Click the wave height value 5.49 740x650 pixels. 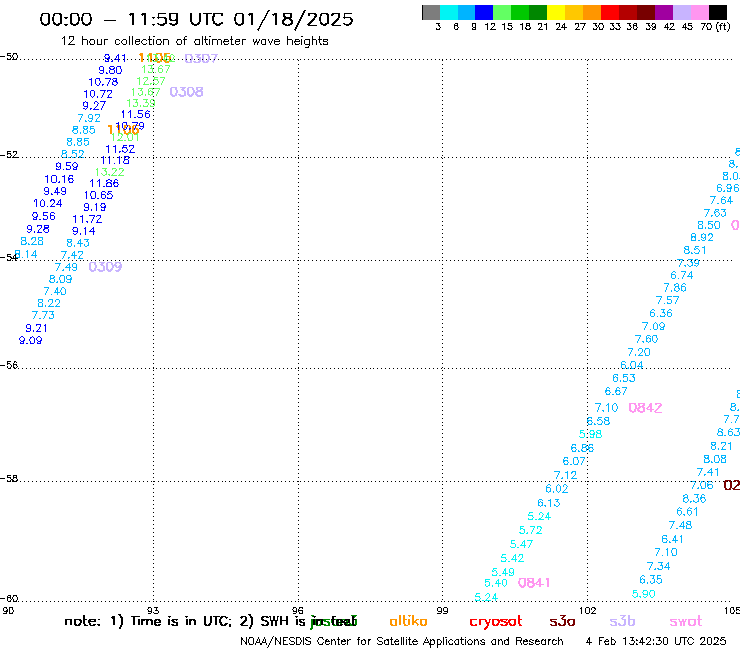coord(503,573)
